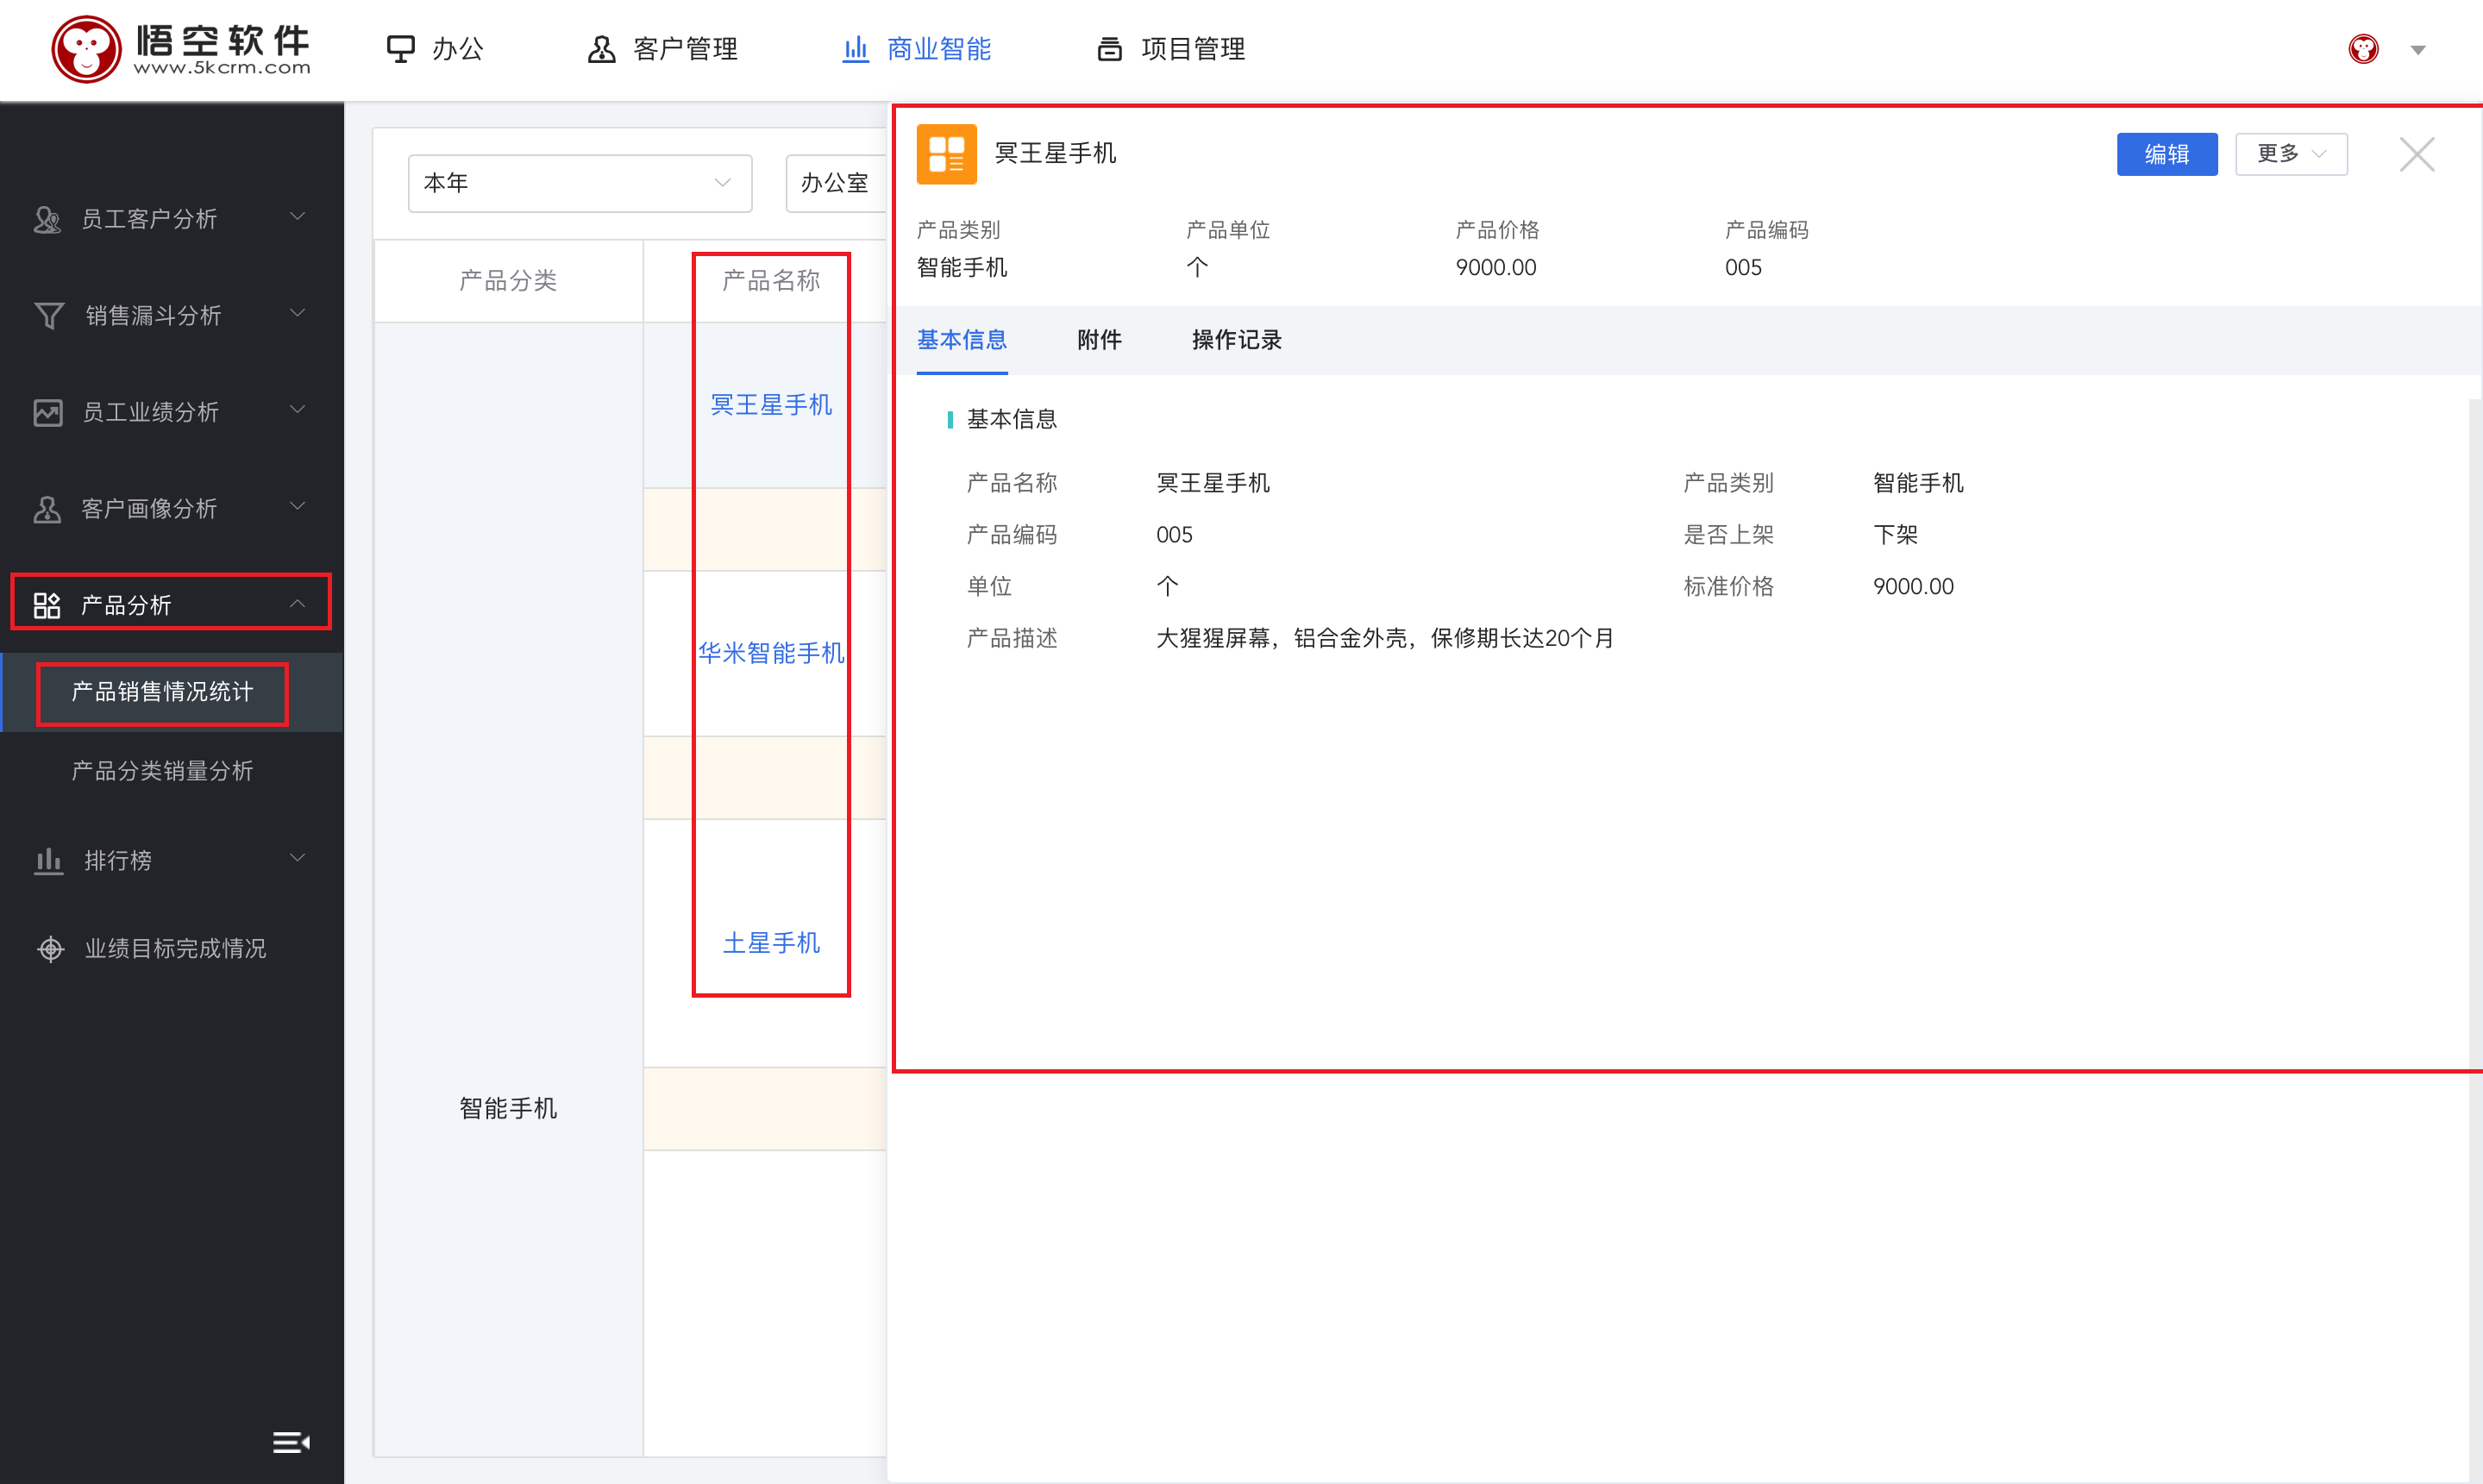Click the 智能手机 category cell
The height and width of the screenshot is (1484, 2483).
[x=508, y=1108]
